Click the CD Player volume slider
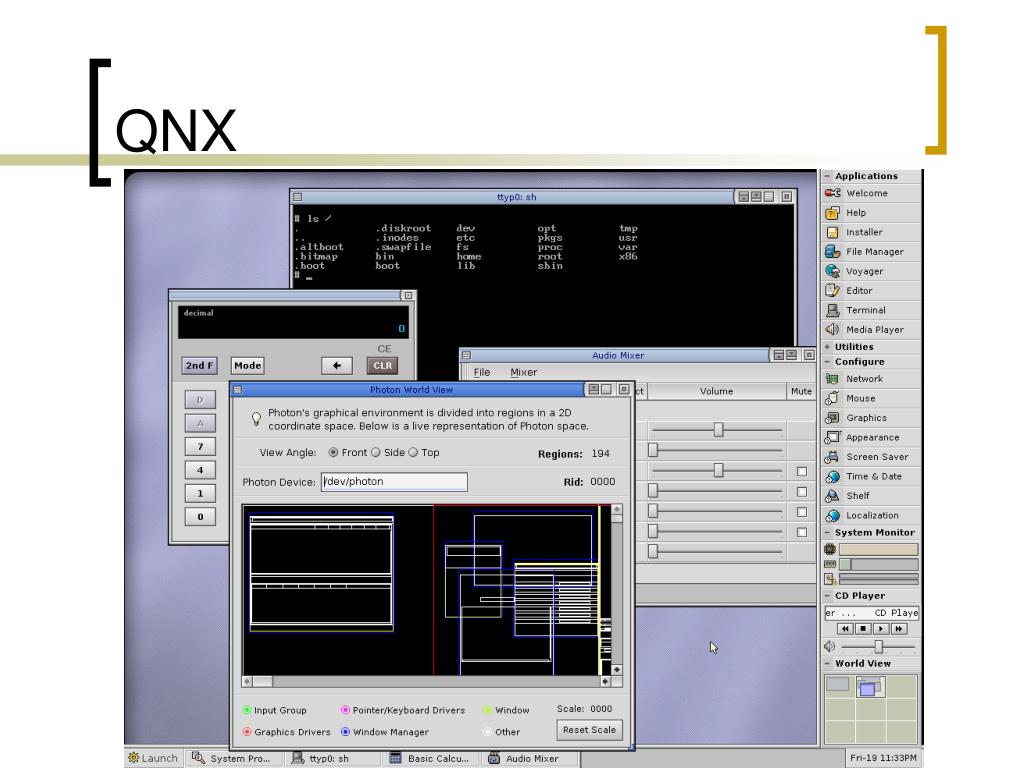 click(x=878, y=647)
